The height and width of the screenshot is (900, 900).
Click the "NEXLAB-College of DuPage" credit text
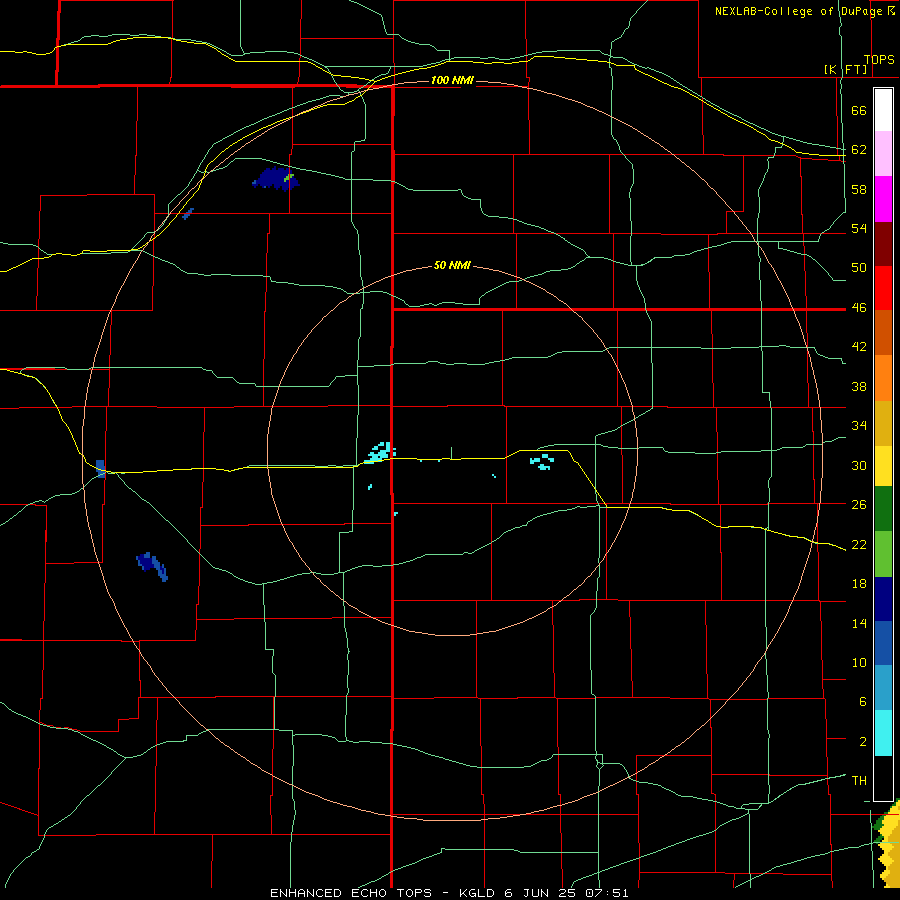click(x=798, y=11)
